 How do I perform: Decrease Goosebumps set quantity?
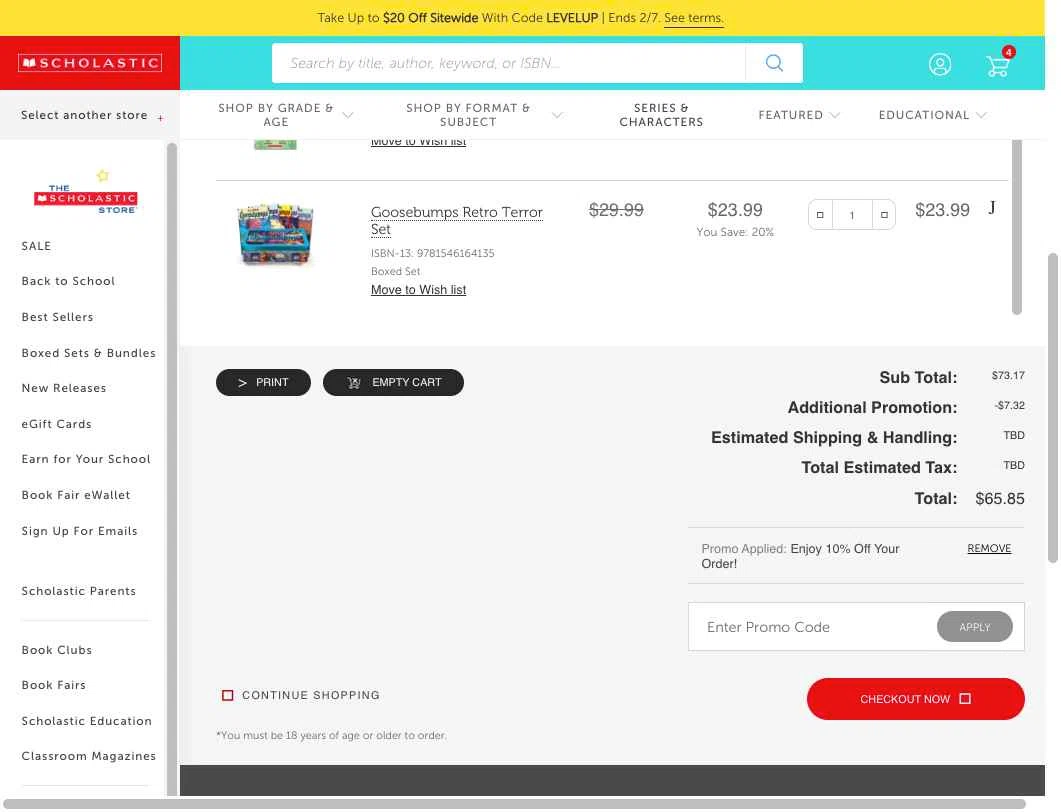pos(819,215)
